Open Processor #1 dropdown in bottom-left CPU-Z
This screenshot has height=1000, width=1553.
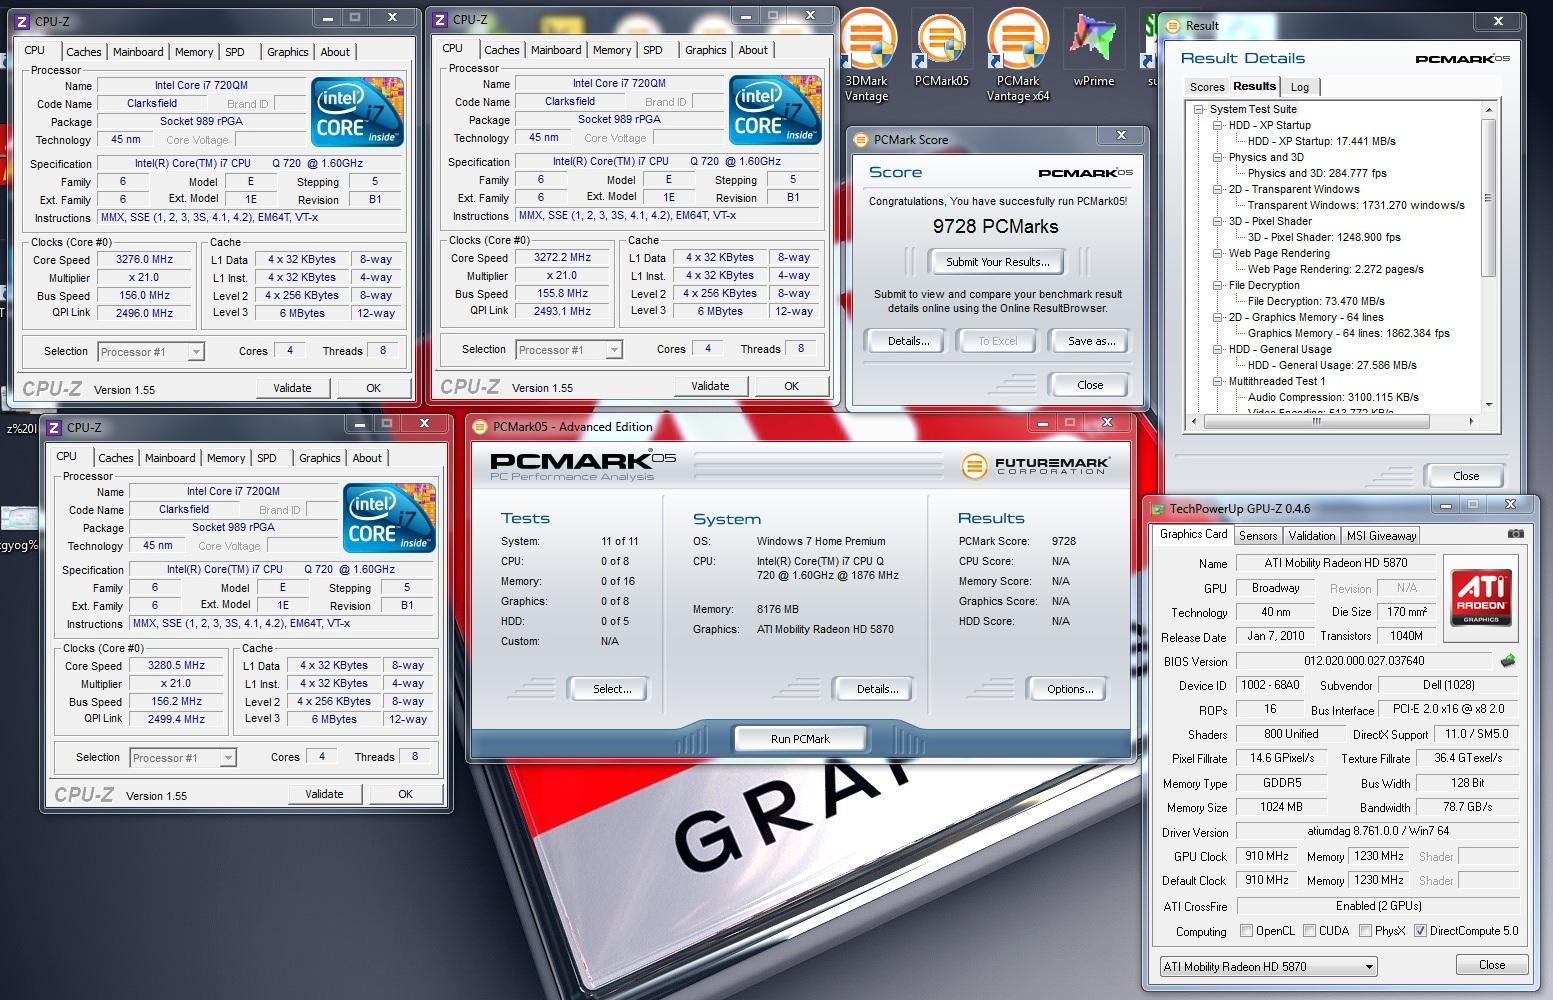(x=183, y=758)
